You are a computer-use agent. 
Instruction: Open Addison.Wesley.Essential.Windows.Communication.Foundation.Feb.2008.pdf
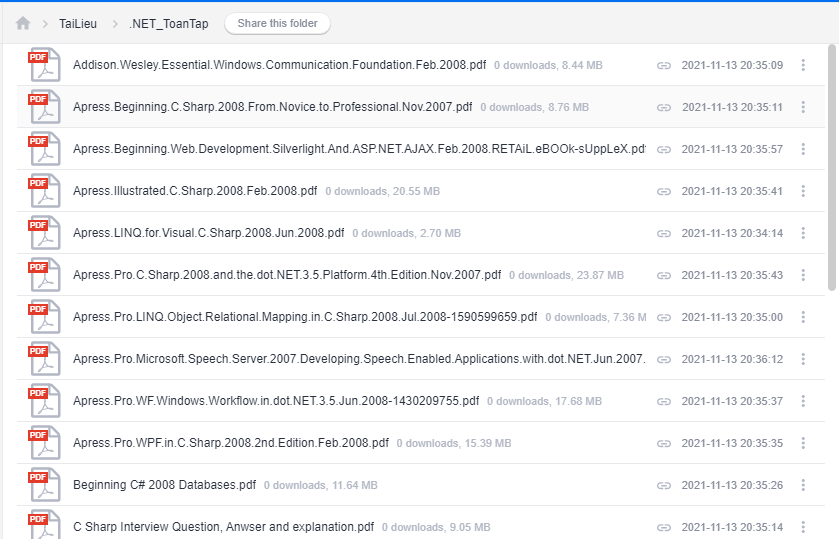tap(279, 65)
